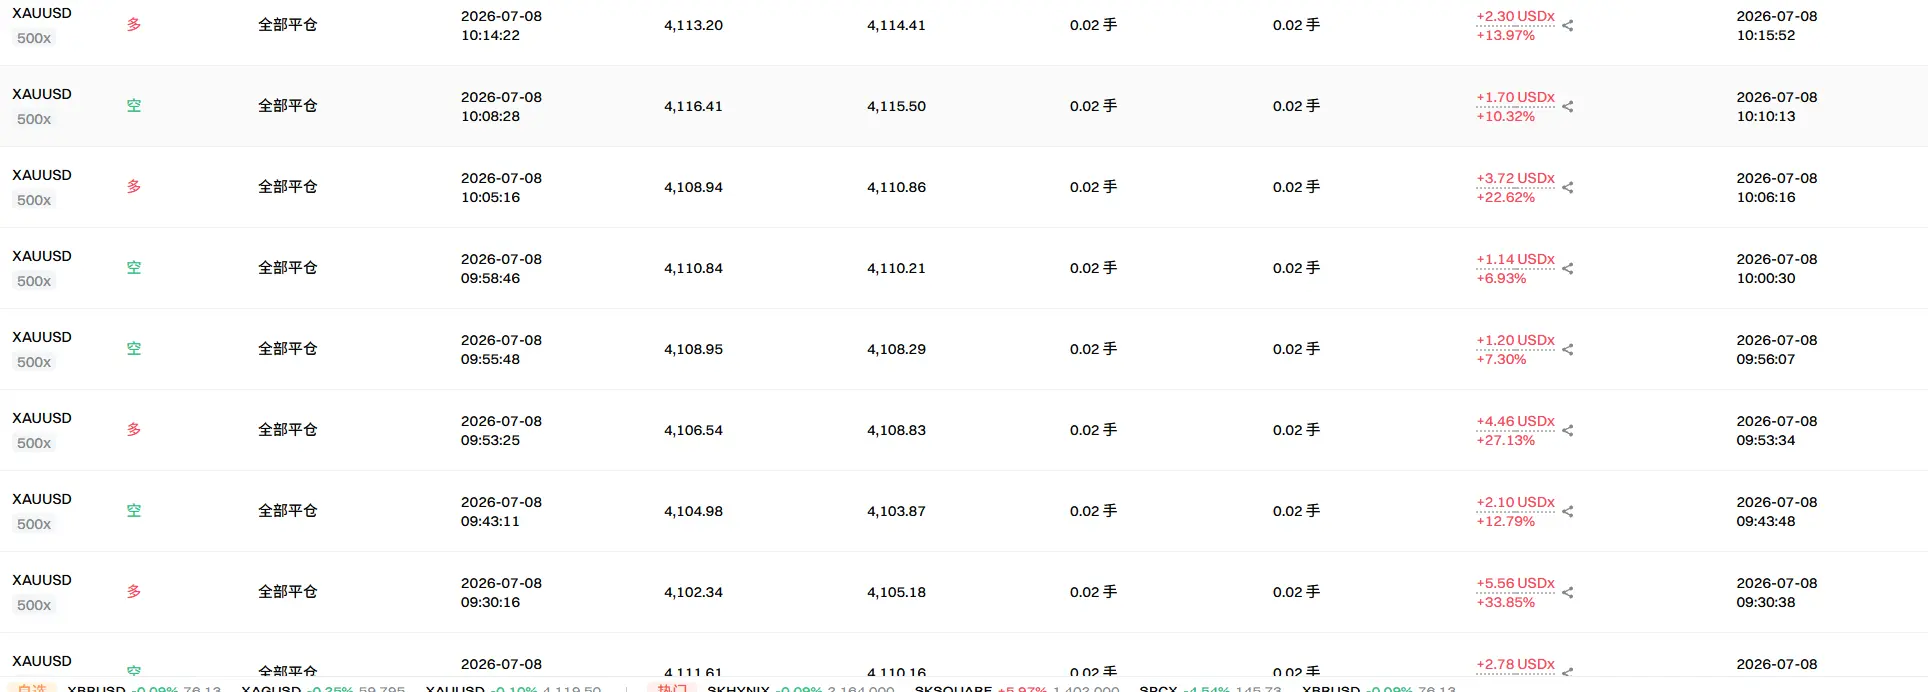Click open time 2026-07-08 10:08:28
This screenshot has height=692, width=1928.
click(501, 107)
